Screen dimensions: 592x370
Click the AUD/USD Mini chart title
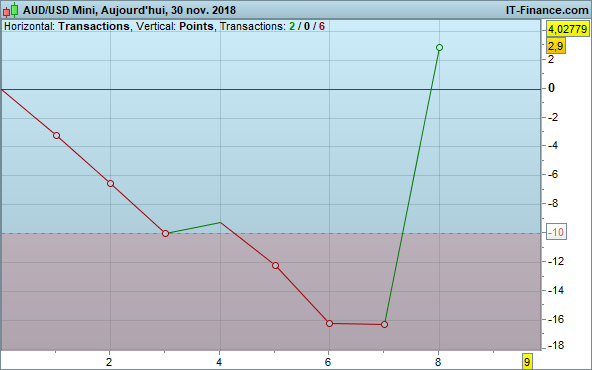click(x=129, y=10)
